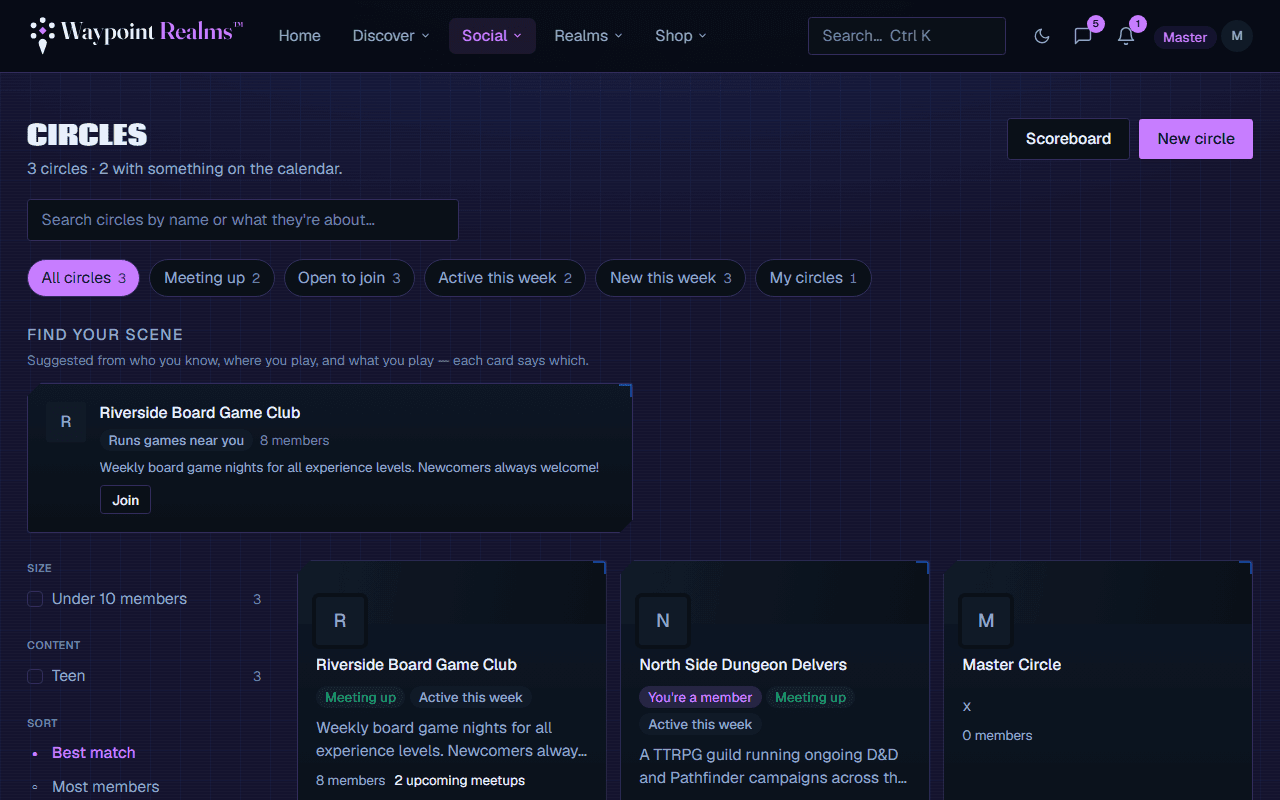
Task: Open the messages chat icon
Action: click(1083, 36)
